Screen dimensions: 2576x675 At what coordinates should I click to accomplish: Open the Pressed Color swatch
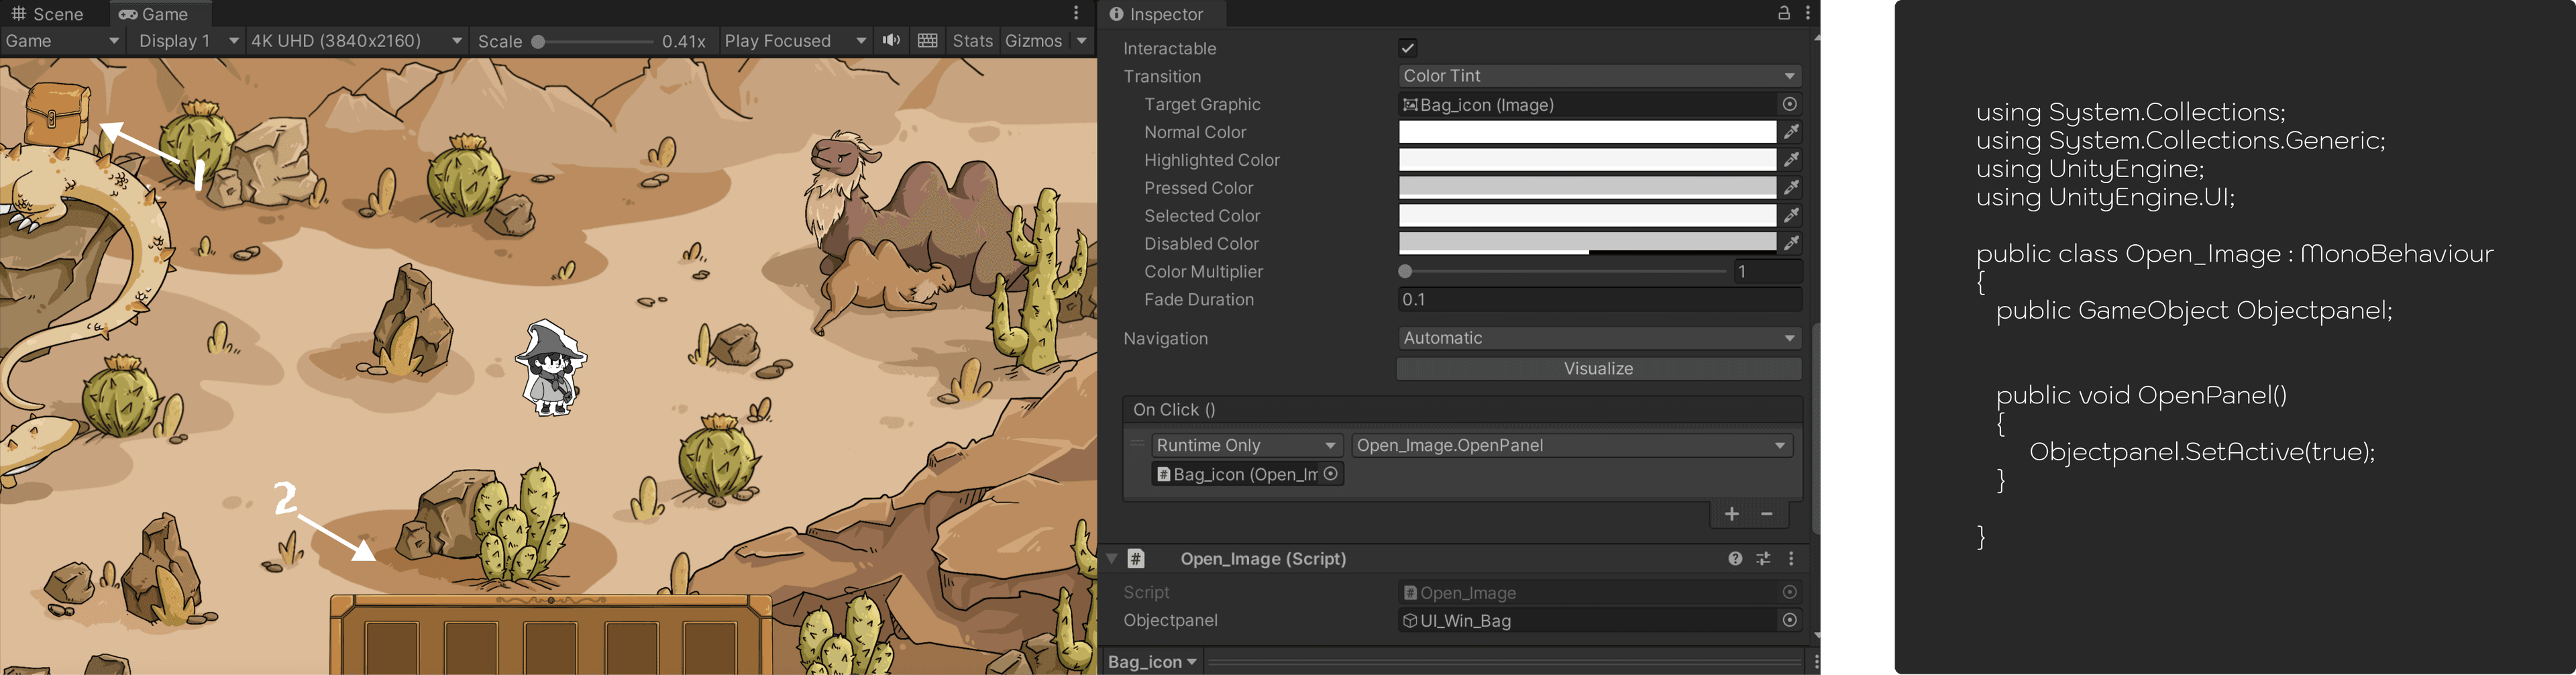click(1587, 188)
